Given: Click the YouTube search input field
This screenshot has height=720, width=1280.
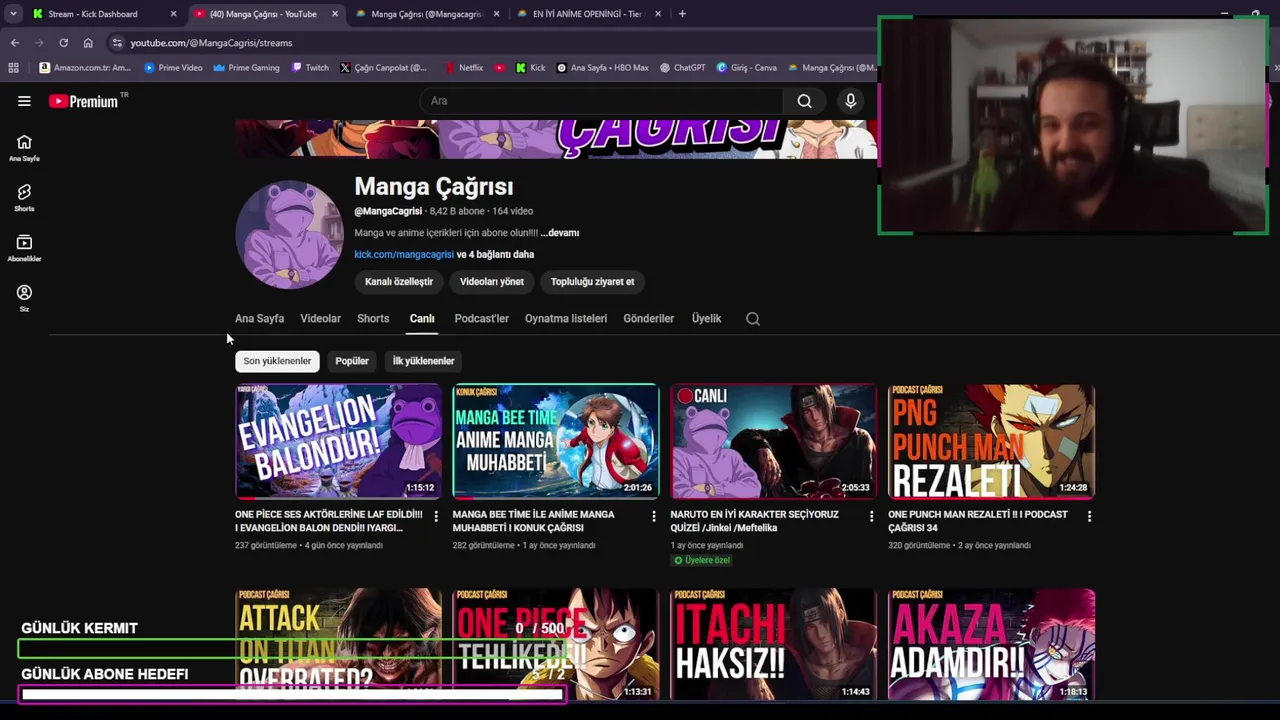Looking at the screenshot, I should click(x=603, y=101).
